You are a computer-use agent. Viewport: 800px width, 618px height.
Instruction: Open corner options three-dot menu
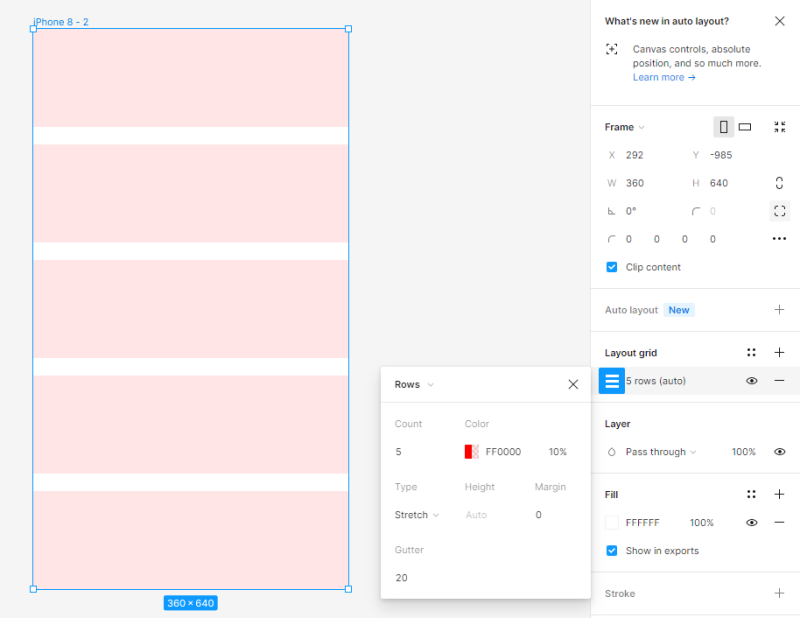coord(779,239)
